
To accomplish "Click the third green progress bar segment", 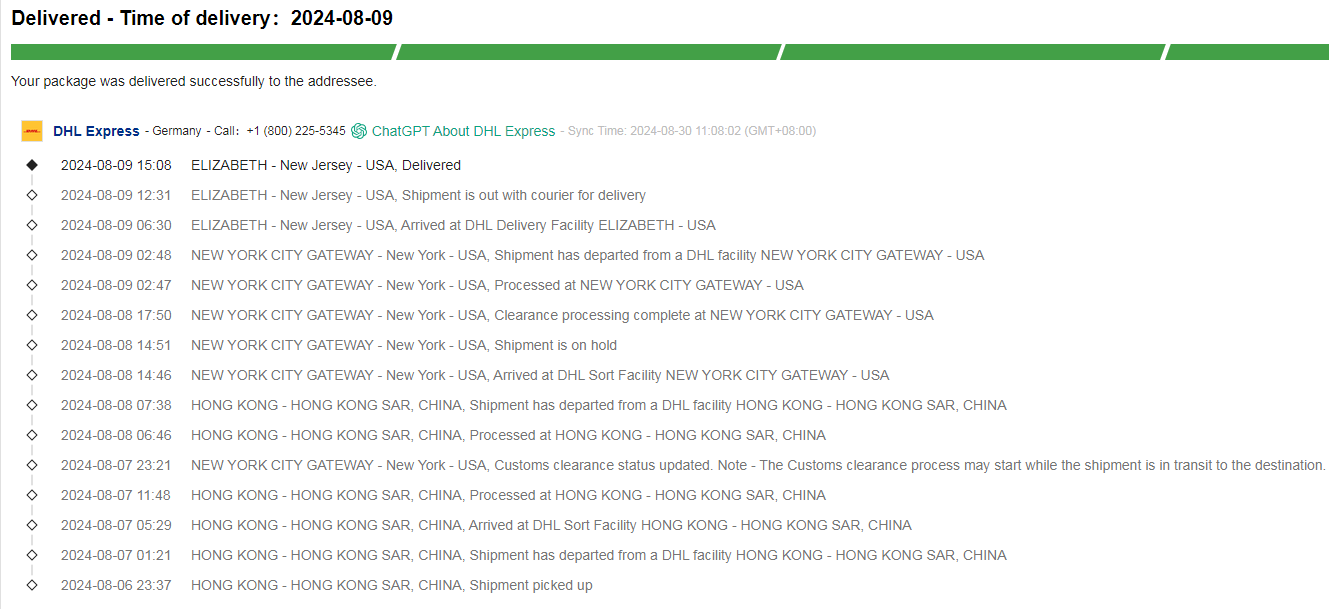I will pos(971,52).
